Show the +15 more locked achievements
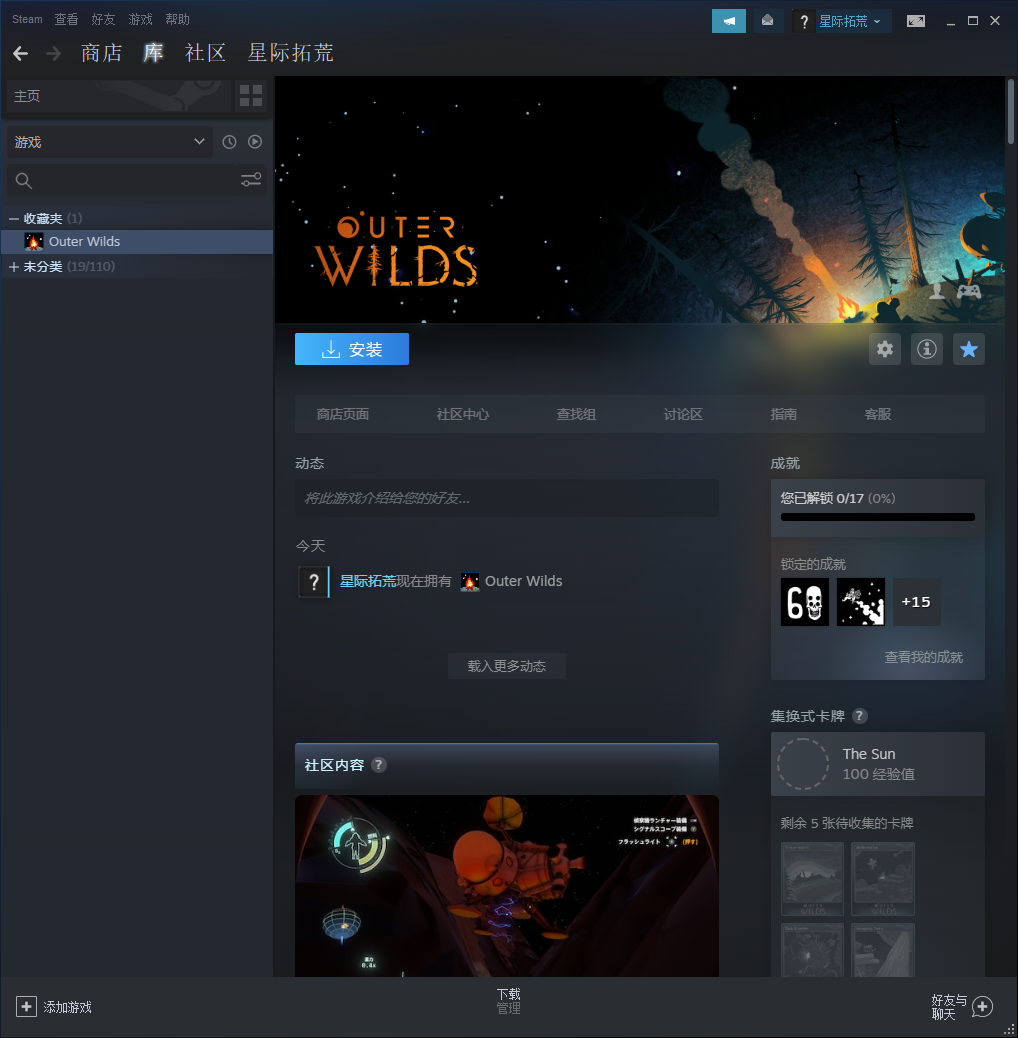 pos(917,602)
